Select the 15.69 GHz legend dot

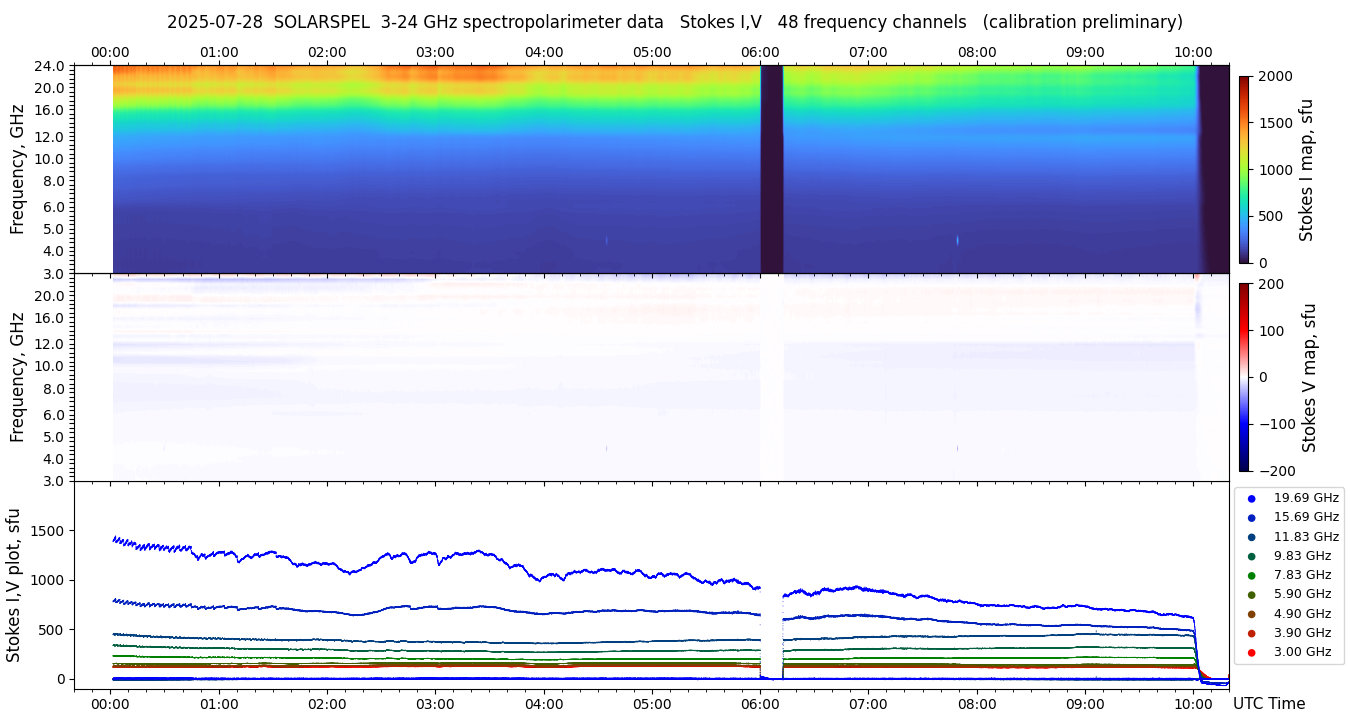tap(1251, 518)
